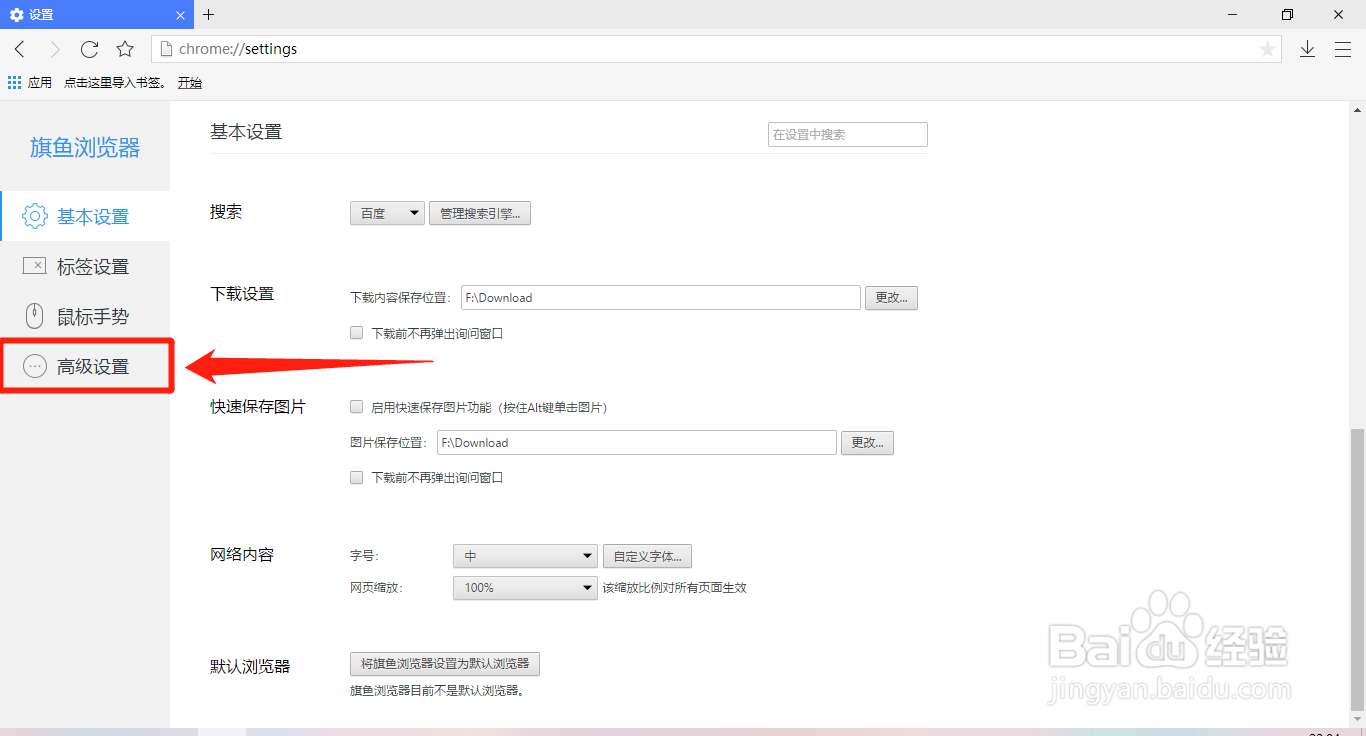The height and width of the screenshot is (736, 1366).
Task: Click 自定义字体 button
Action: [647, 556]
